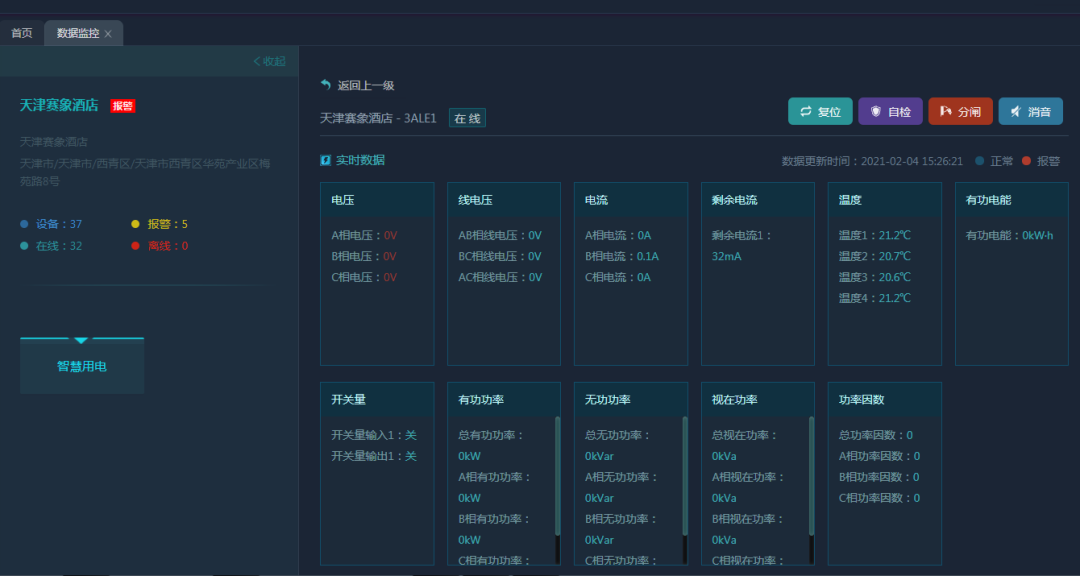Click the 设备：37 count in sidebar
The image size is (1080, 576).
pyautogui.click(x=58, y=224)
